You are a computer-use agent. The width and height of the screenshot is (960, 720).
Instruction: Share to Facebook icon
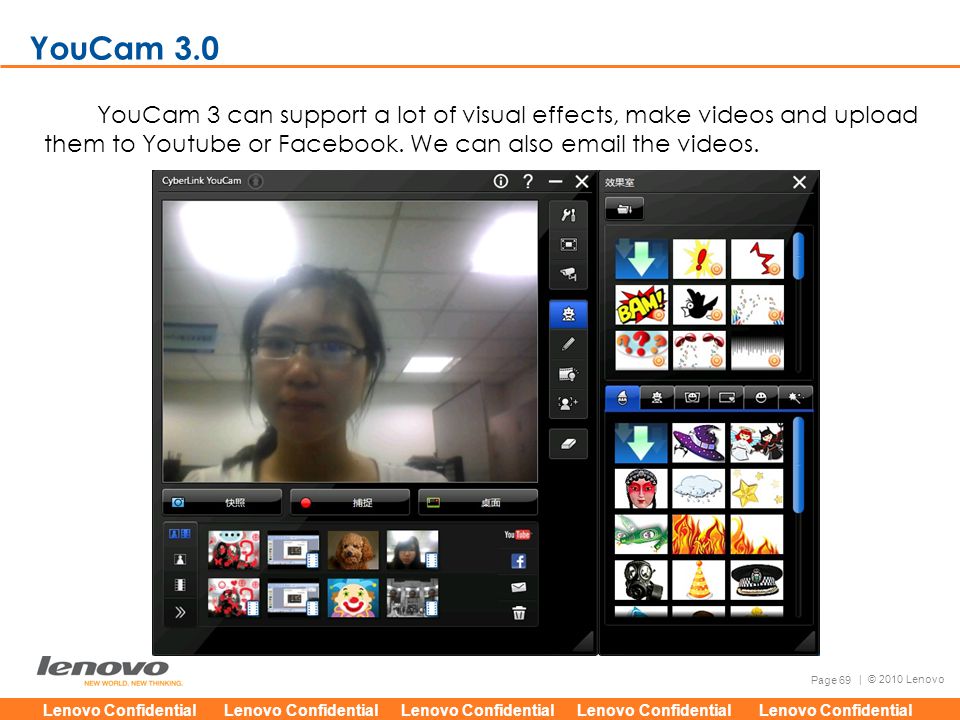coord(519,561)
